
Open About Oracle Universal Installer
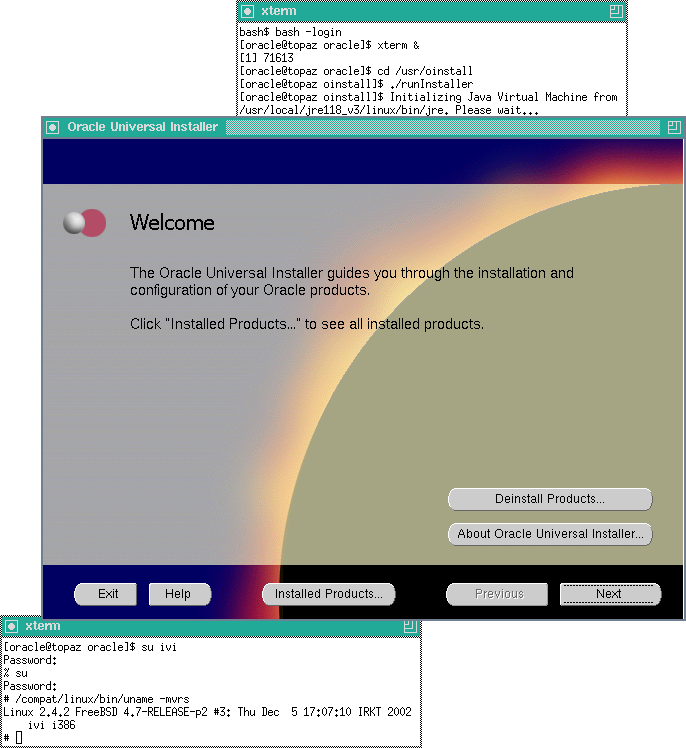pos(549,534)
